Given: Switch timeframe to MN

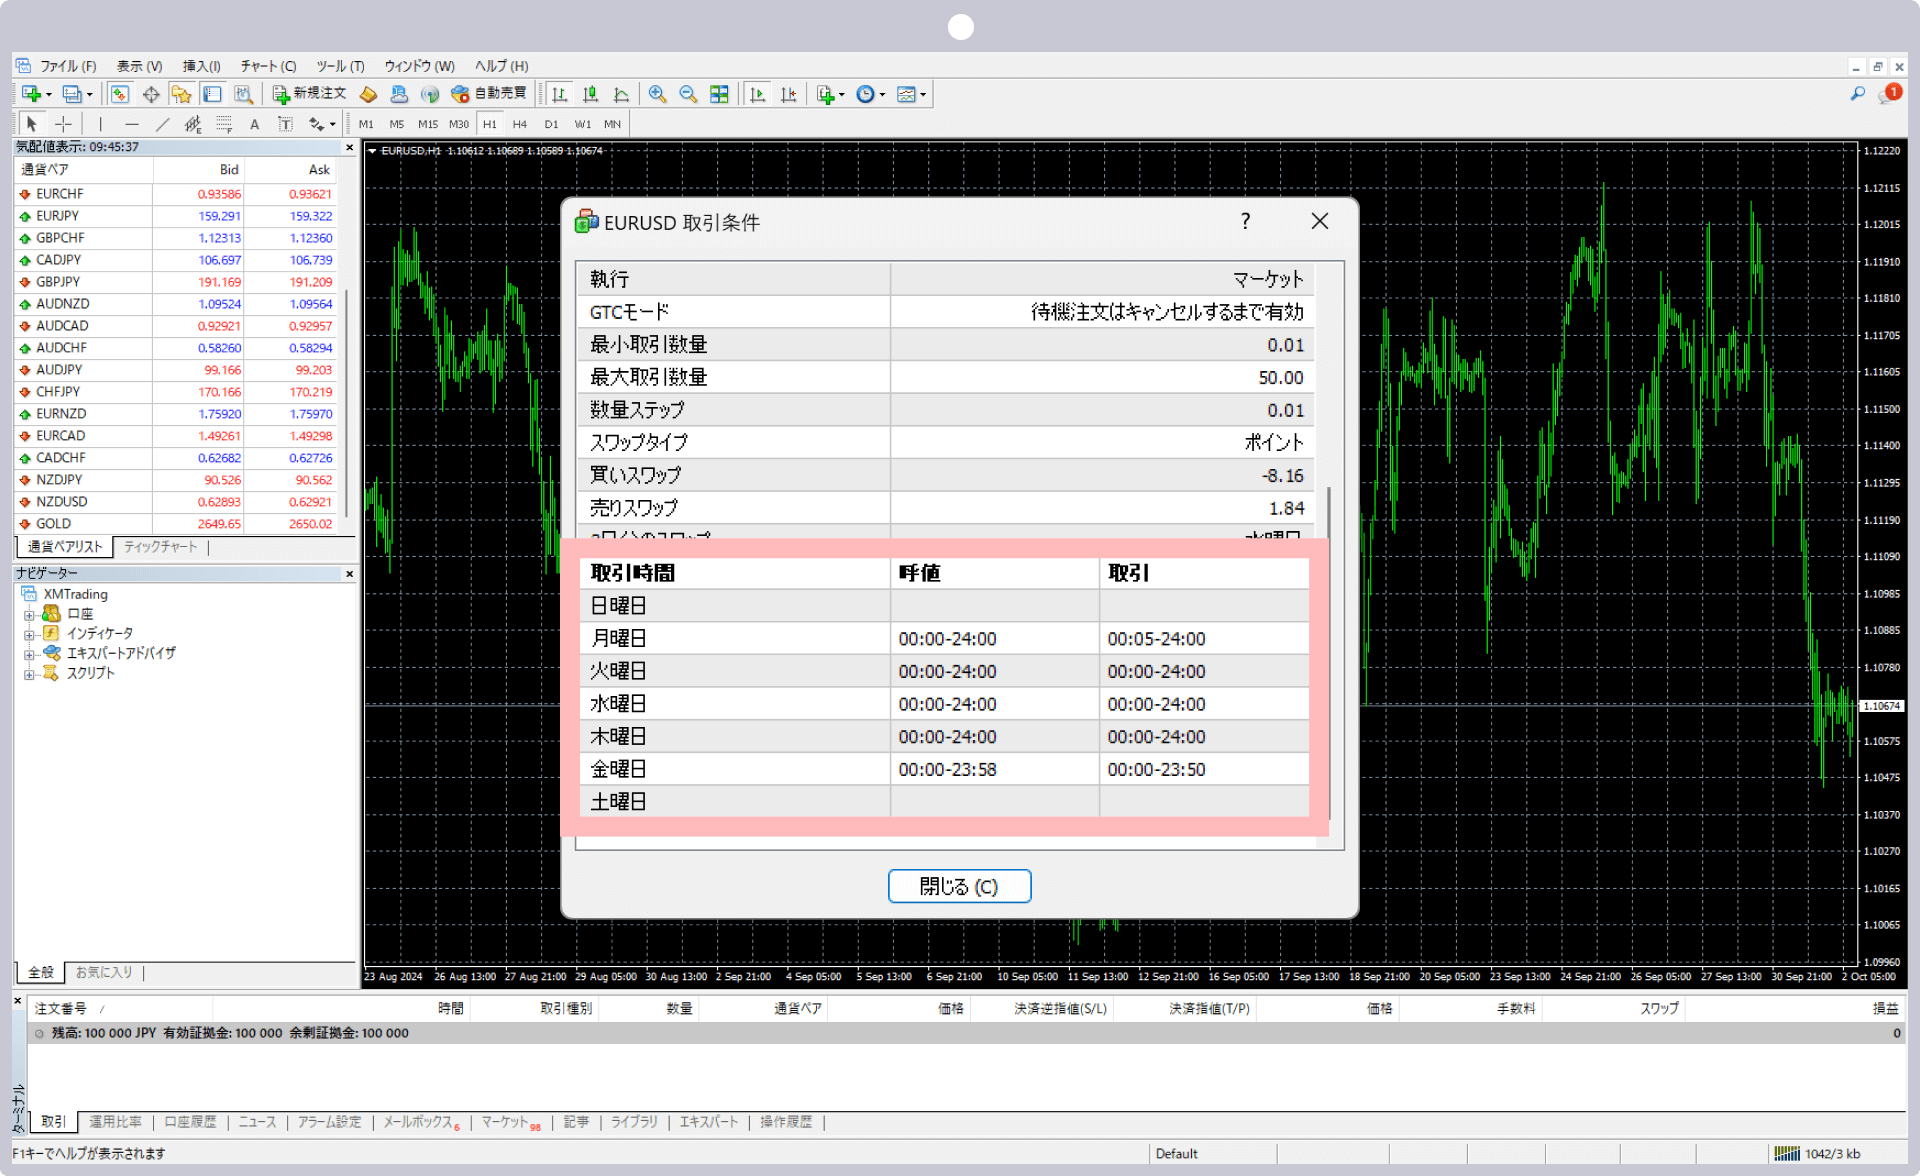Looking at the screenshot, I should click(612, 124).
